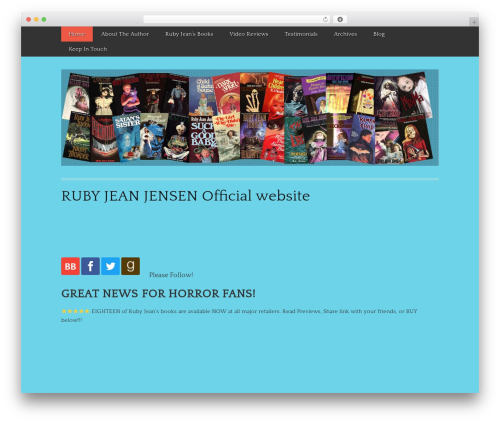This screenshot has width=500, height=423.
Task: Add a new browser tab with plus
Action: coord(474,22)
